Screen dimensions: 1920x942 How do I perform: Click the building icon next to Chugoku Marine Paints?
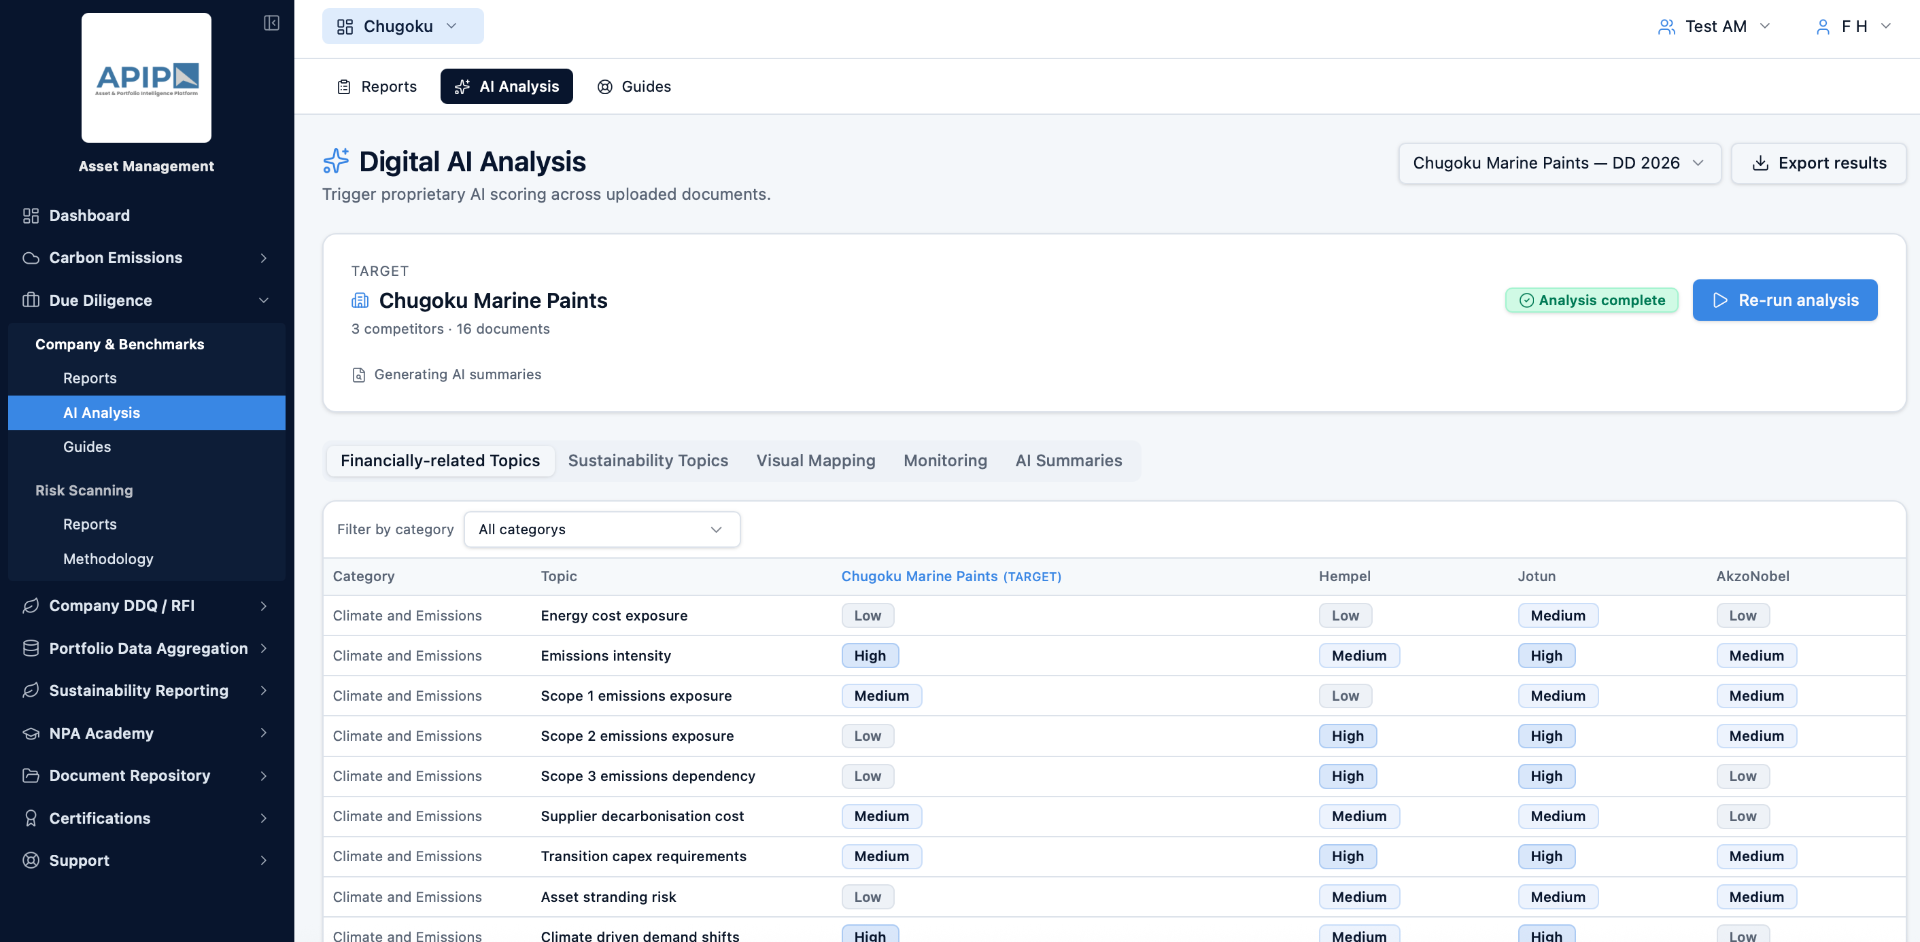[x=360, y=301]
